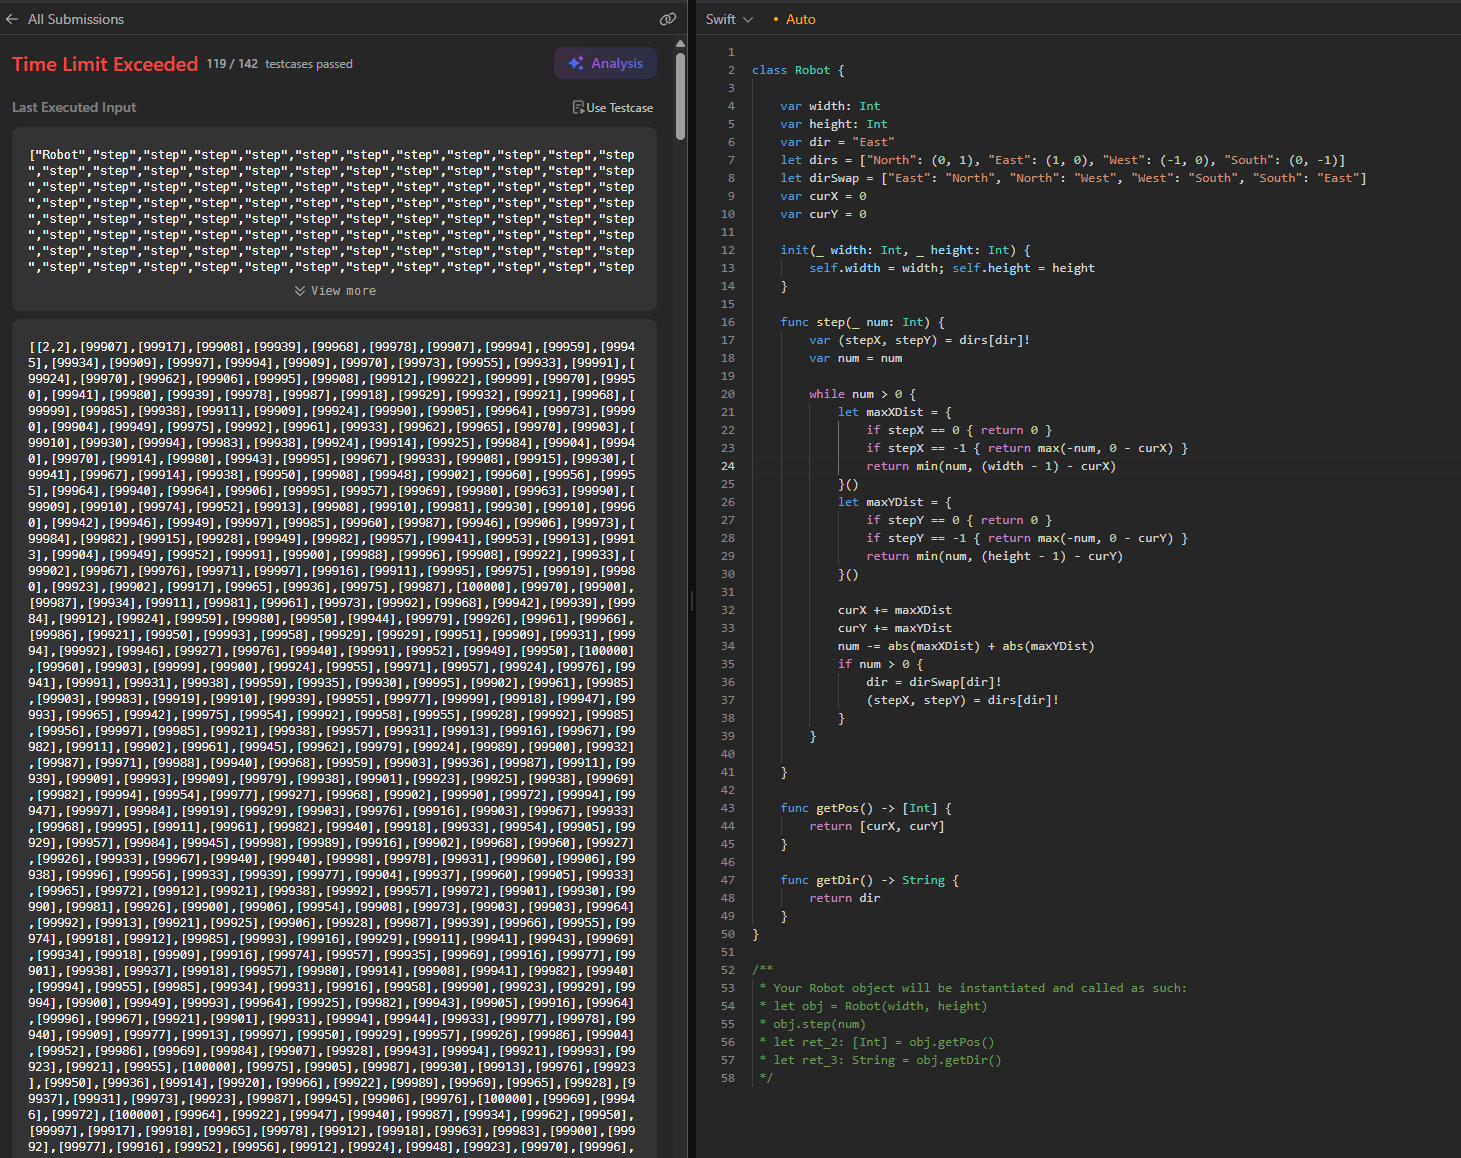The height and width of the screenshot is (1158, 1461).
Task: Expand input with View more
Action: point(343,291)
